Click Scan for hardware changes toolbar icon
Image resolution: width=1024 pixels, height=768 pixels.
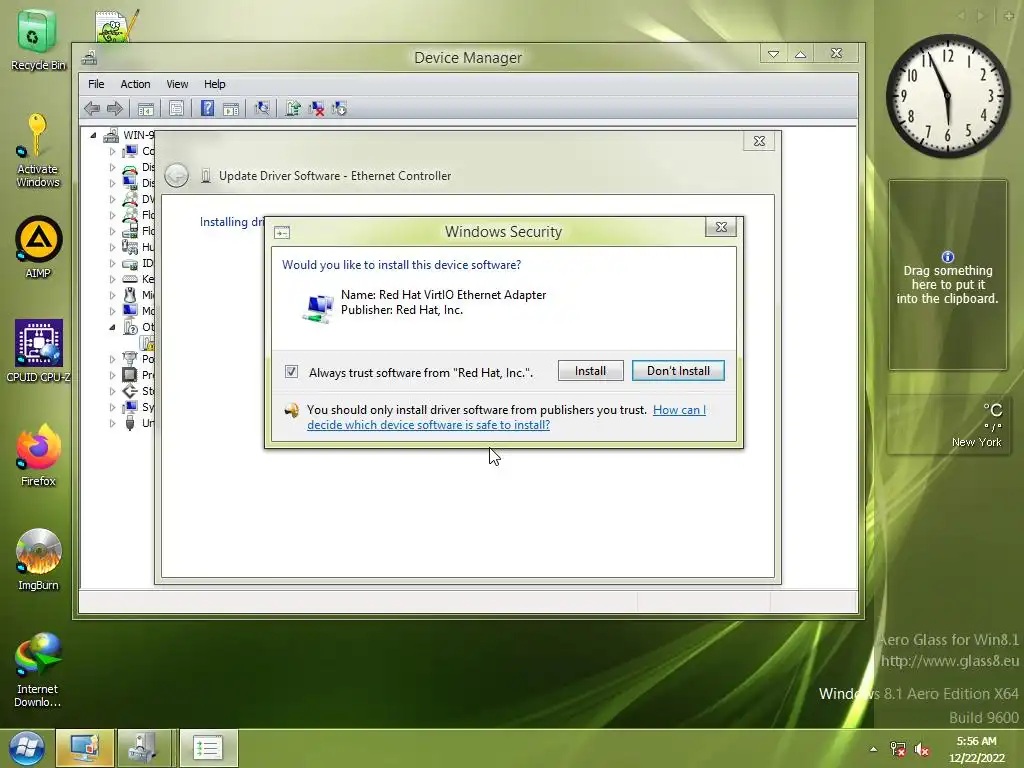point(262,108)
